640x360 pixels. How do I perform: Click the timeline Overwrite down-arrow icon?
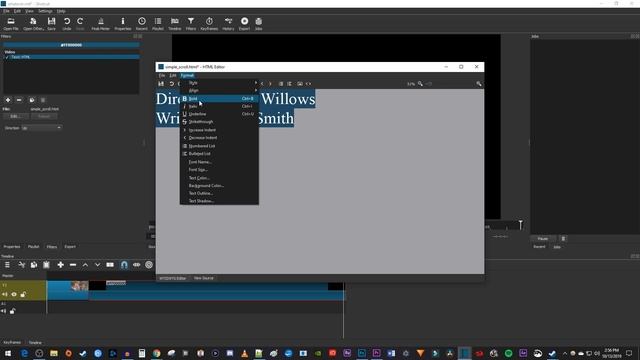(97, 265)
